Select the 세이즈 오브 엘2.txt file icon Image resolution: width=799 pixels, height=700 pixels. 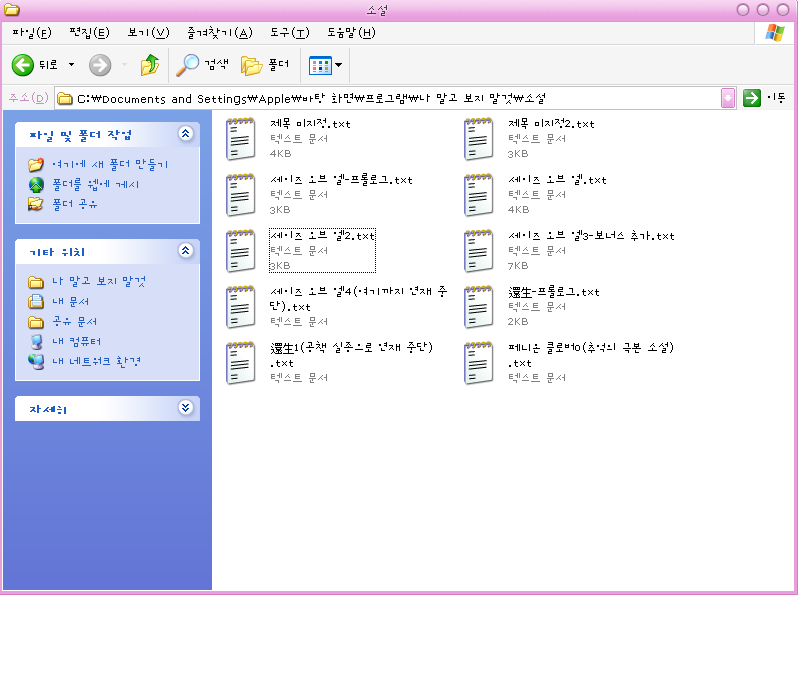click(x=241, y=251)
